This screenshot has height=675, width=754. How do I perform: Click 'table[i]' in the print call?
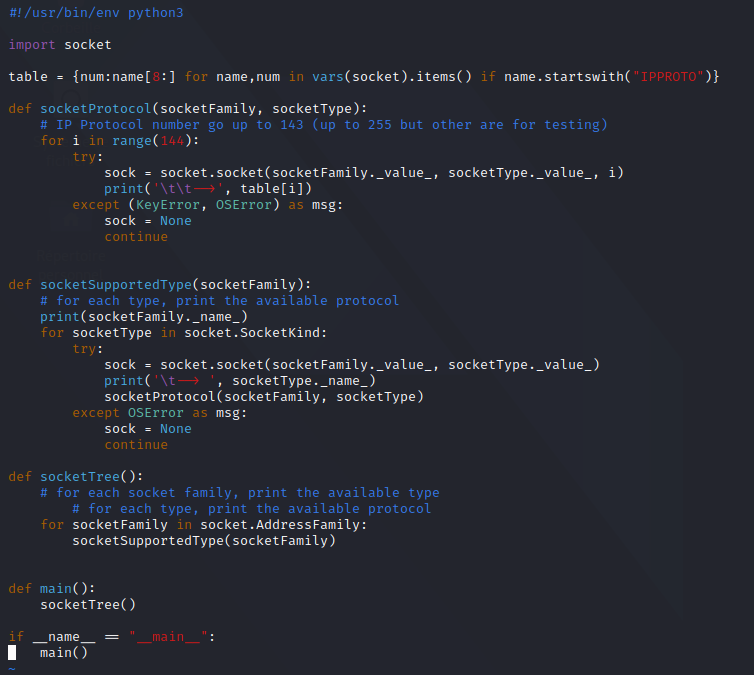[272, 188]
